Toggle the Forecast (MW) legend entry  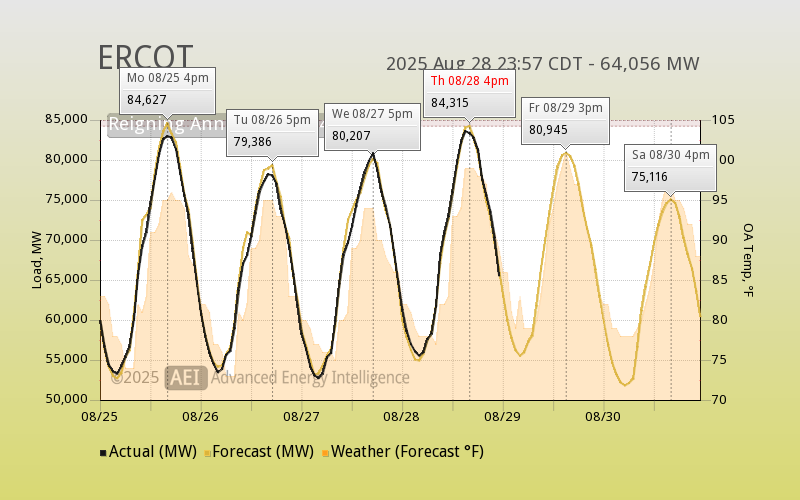259,452
